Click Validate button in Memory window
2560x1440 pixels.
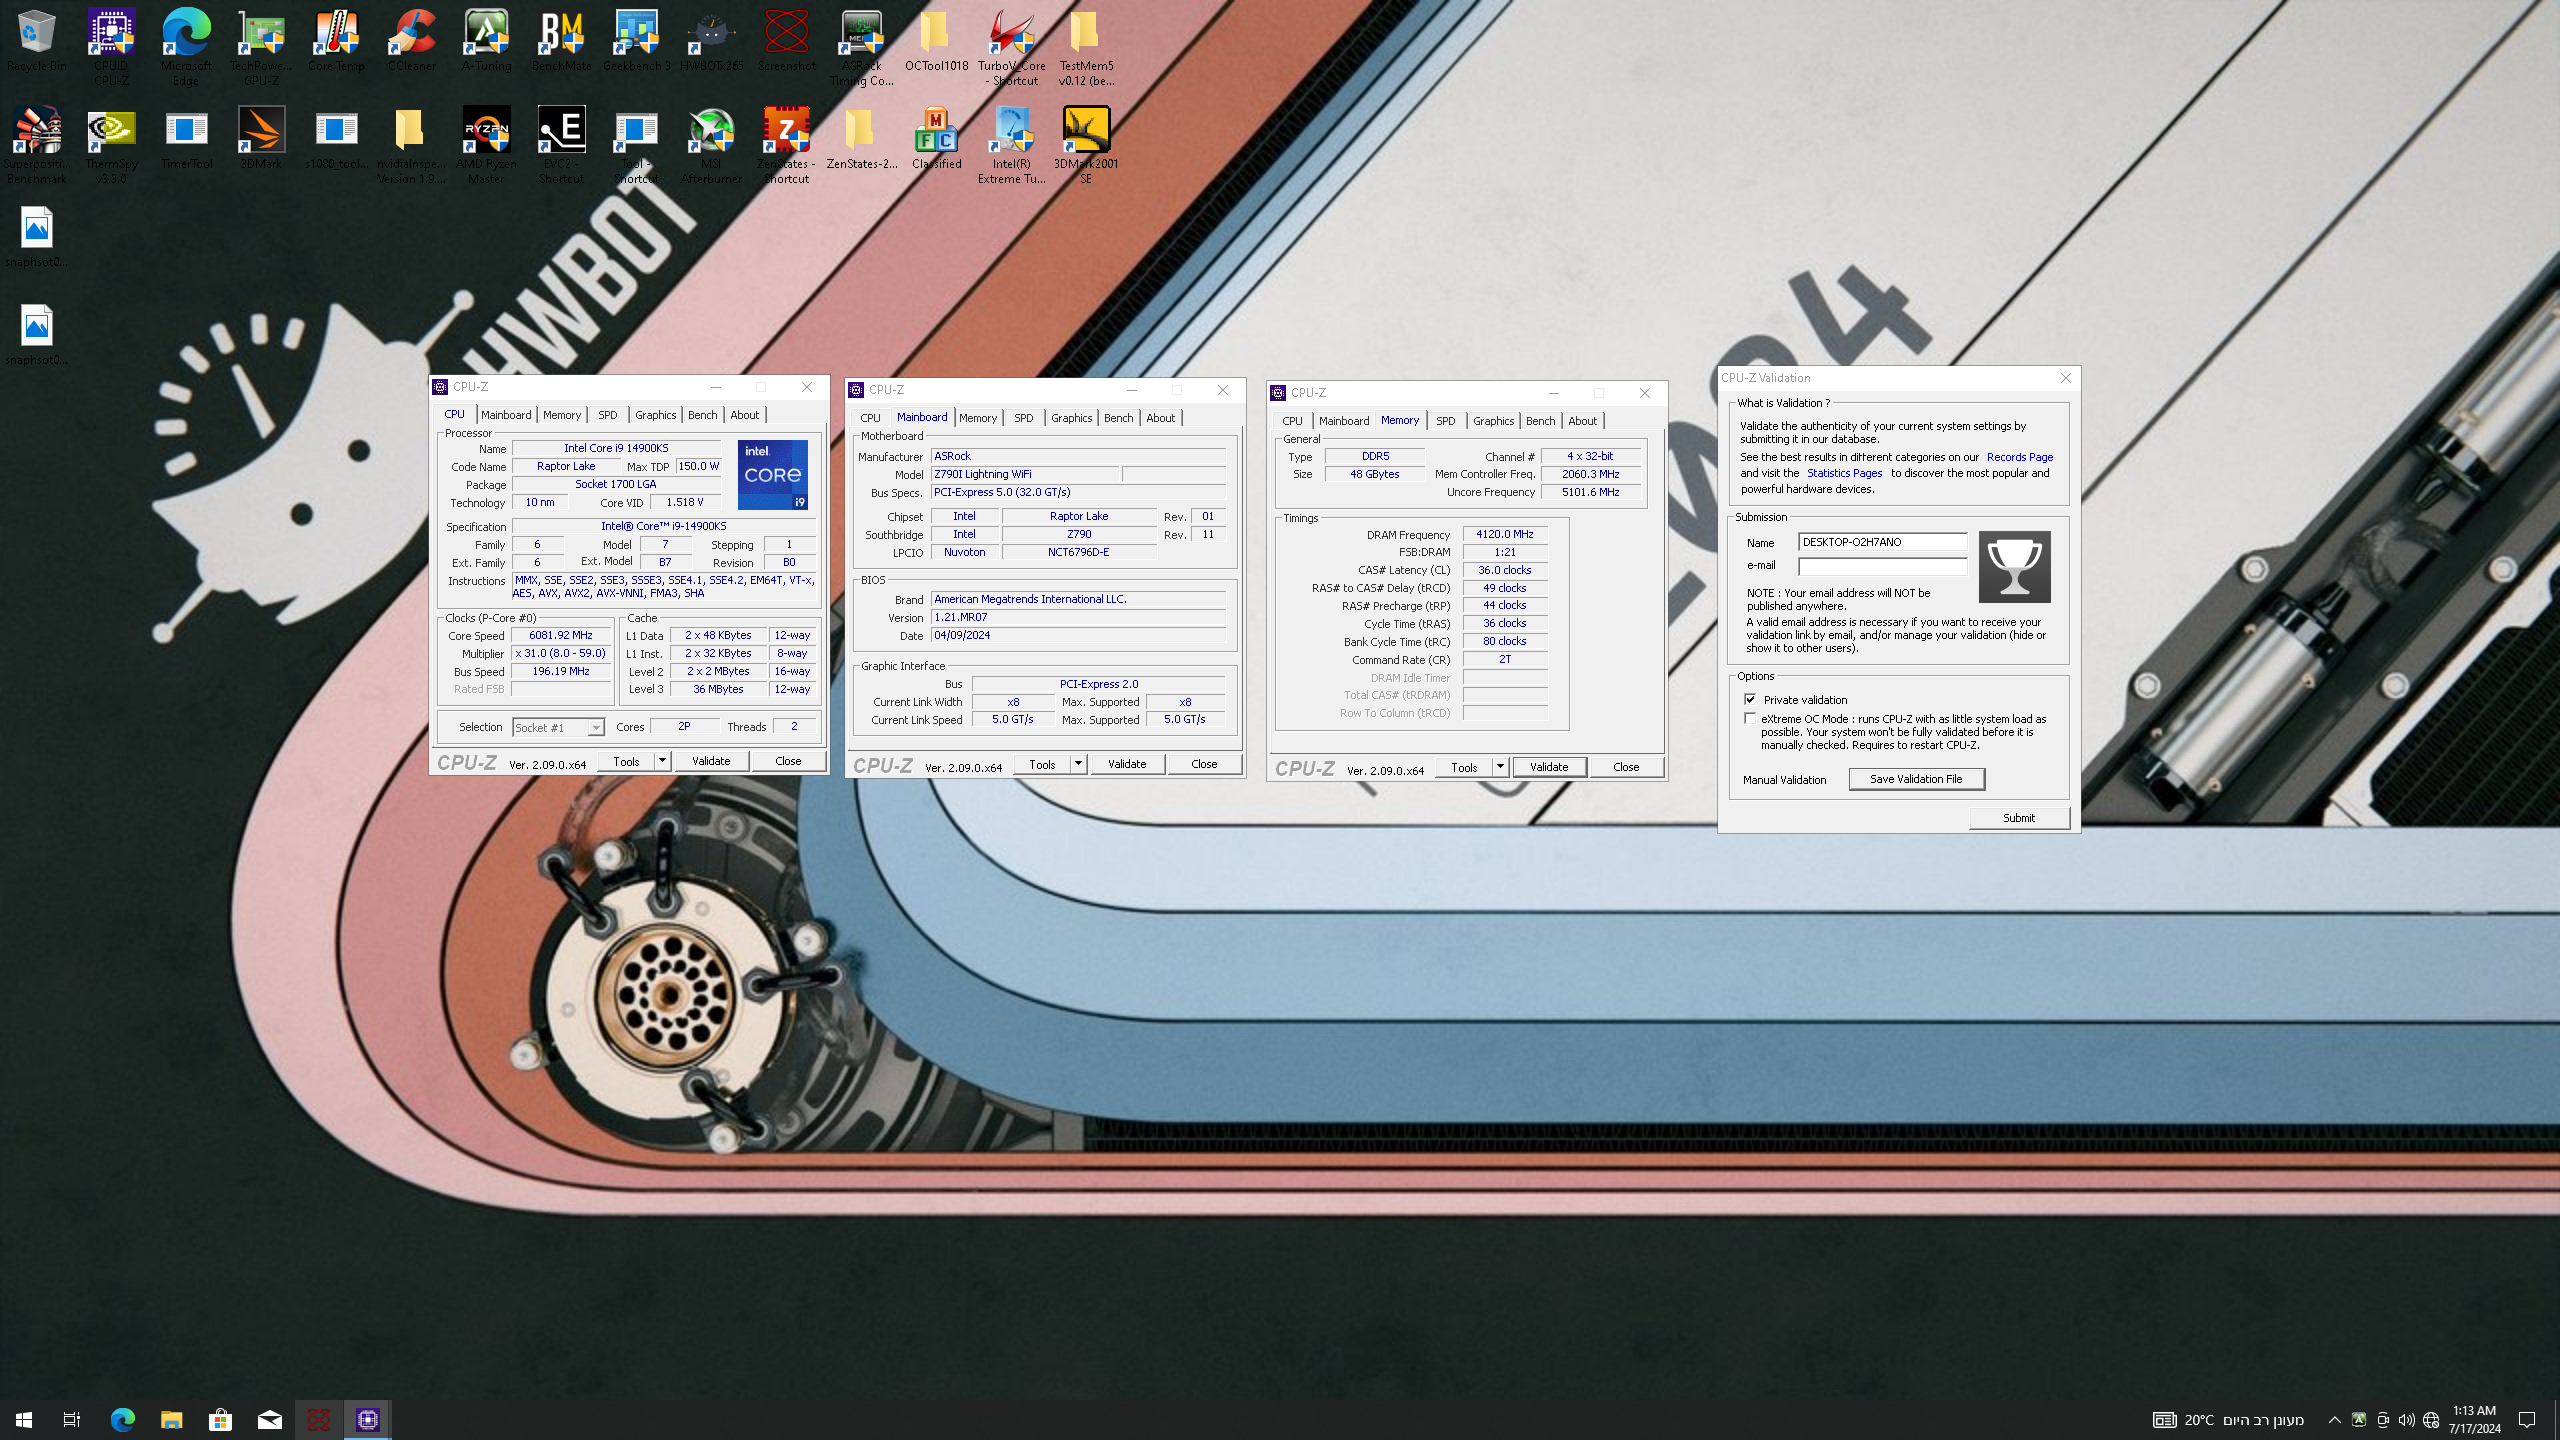coord(1549,767)
